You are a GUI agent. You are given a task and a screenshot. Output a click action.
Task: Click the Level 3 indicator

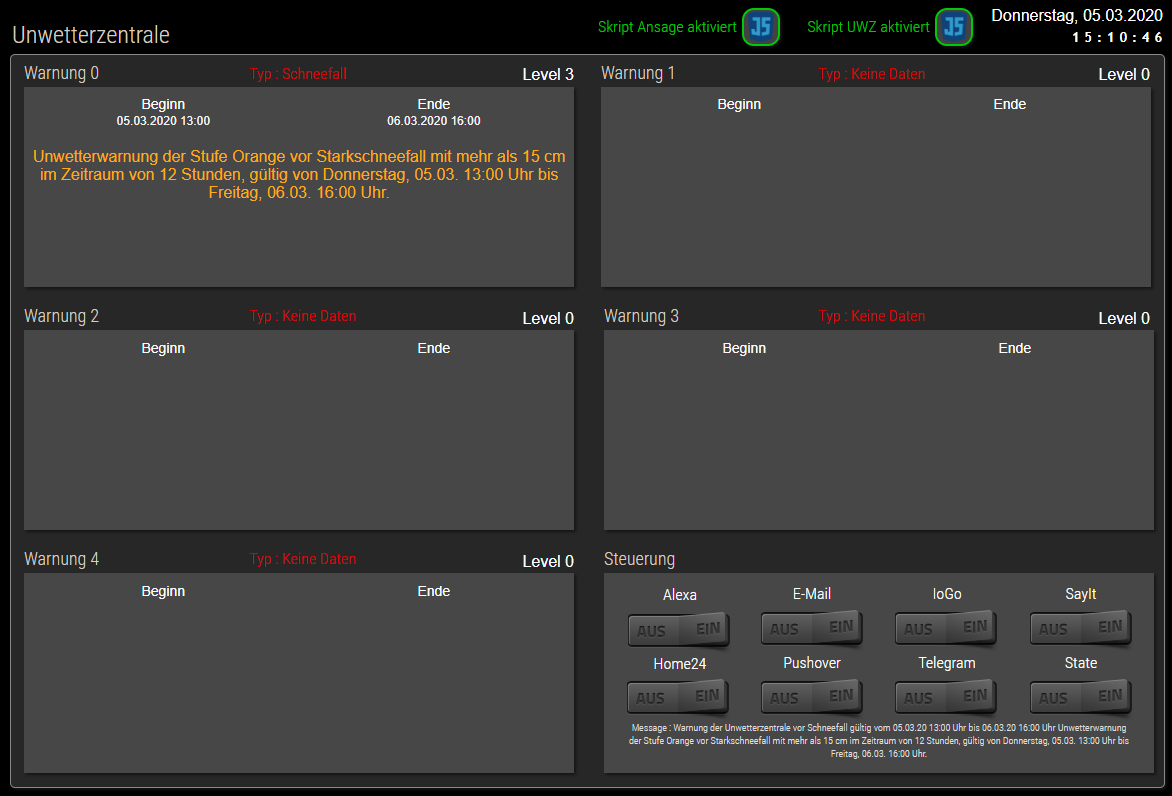pos(548,75)
